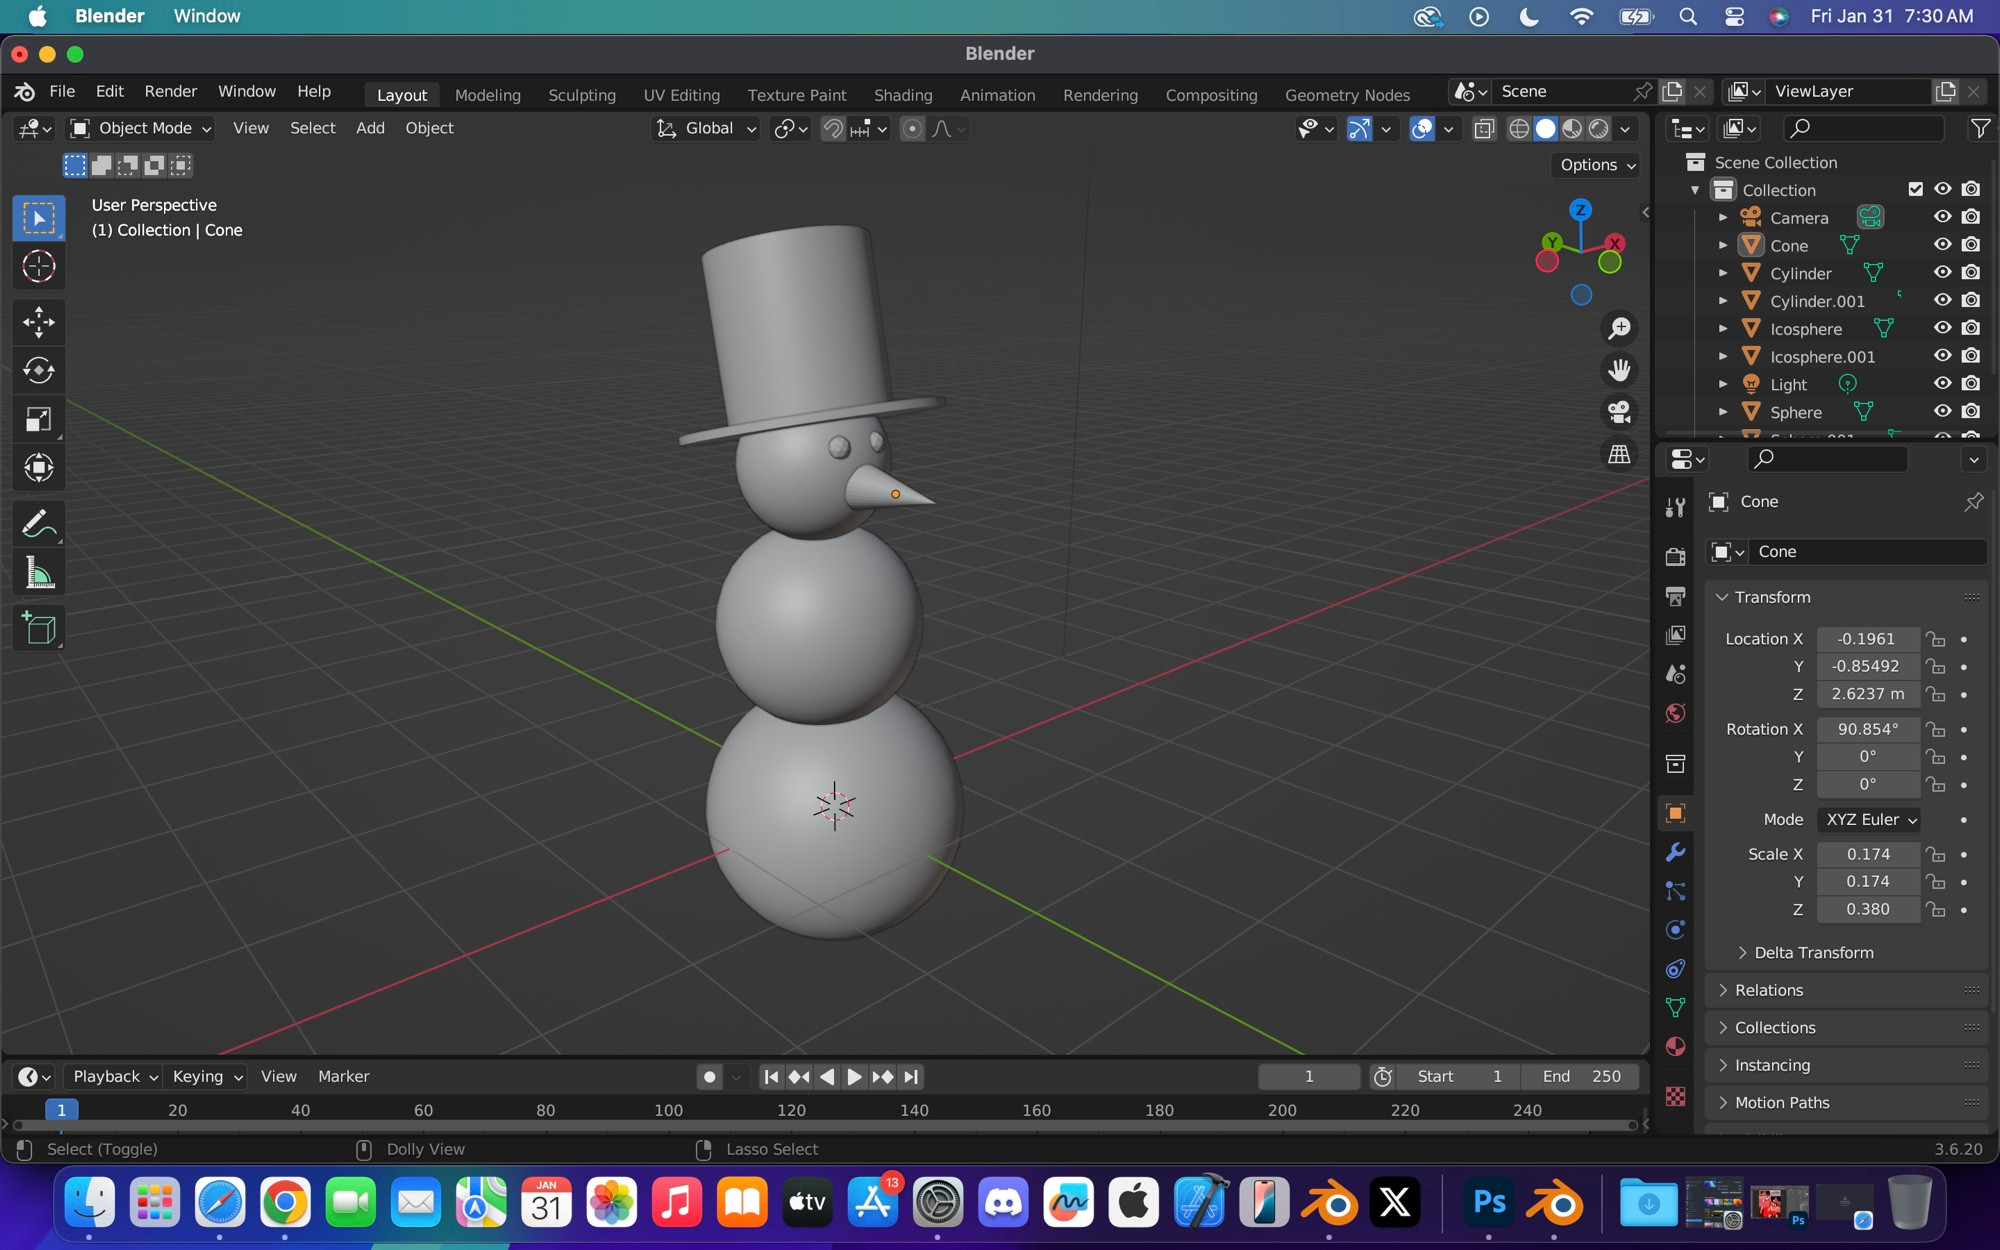Select the Measure tool

pos(39,573)
